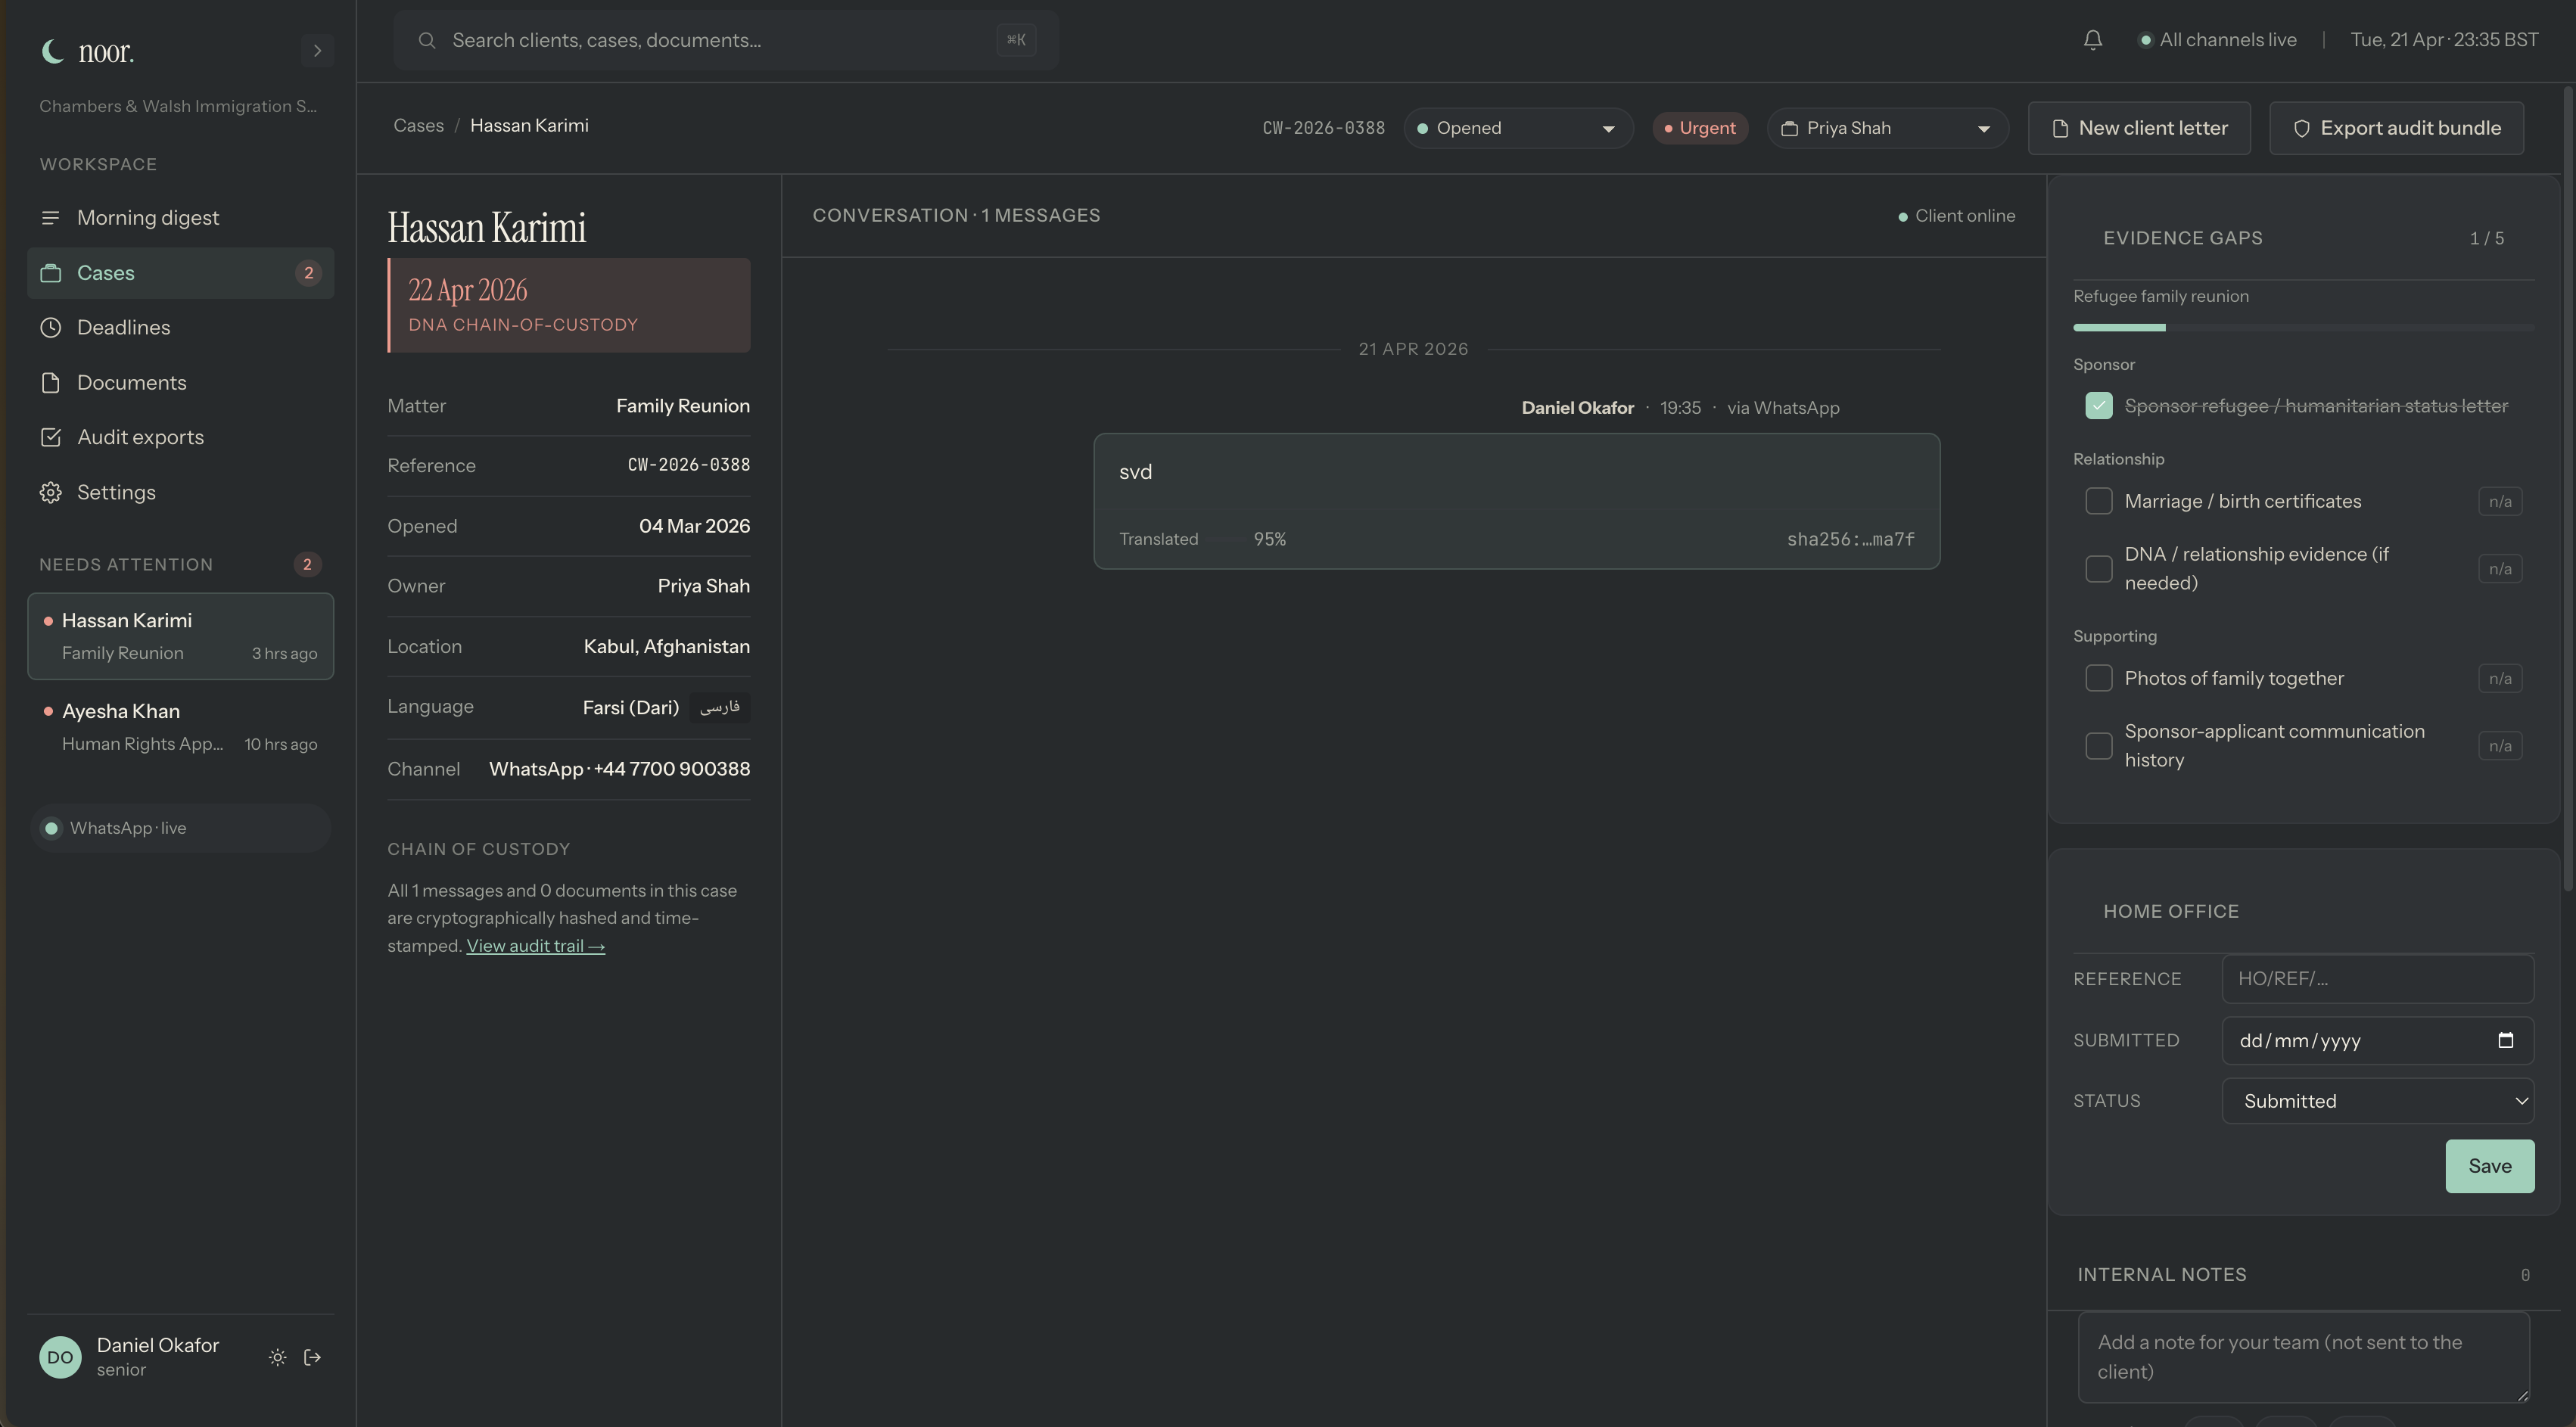This screenshot has width=2576, height=1427.
Task: Focus the internal notes text area
Action: tap(2303, 1357)
